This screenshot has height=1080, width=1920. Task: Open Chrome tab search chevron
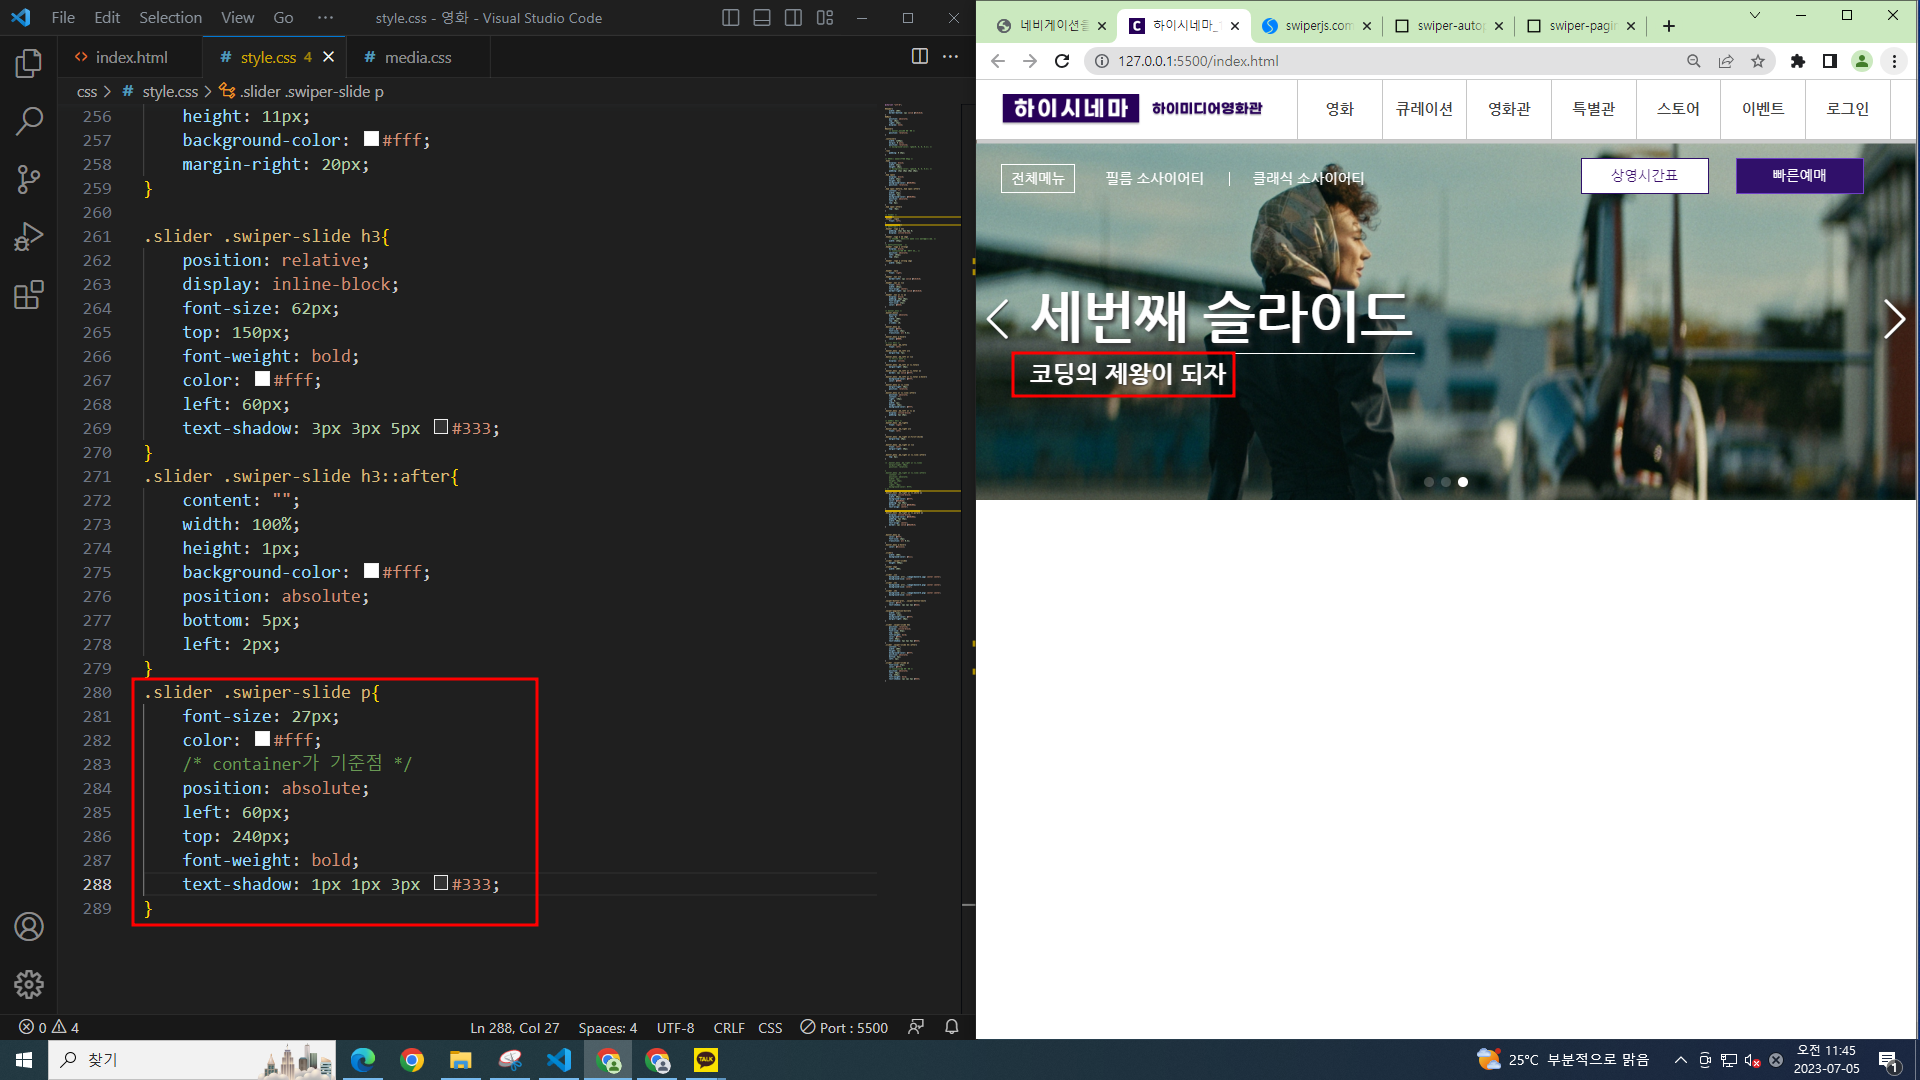click(x=1754, y=16)
